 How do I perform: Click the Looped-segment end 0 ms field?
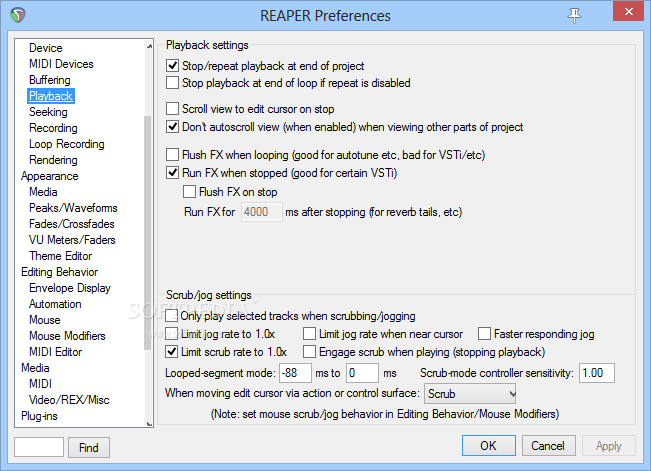(x=362, y=373)
